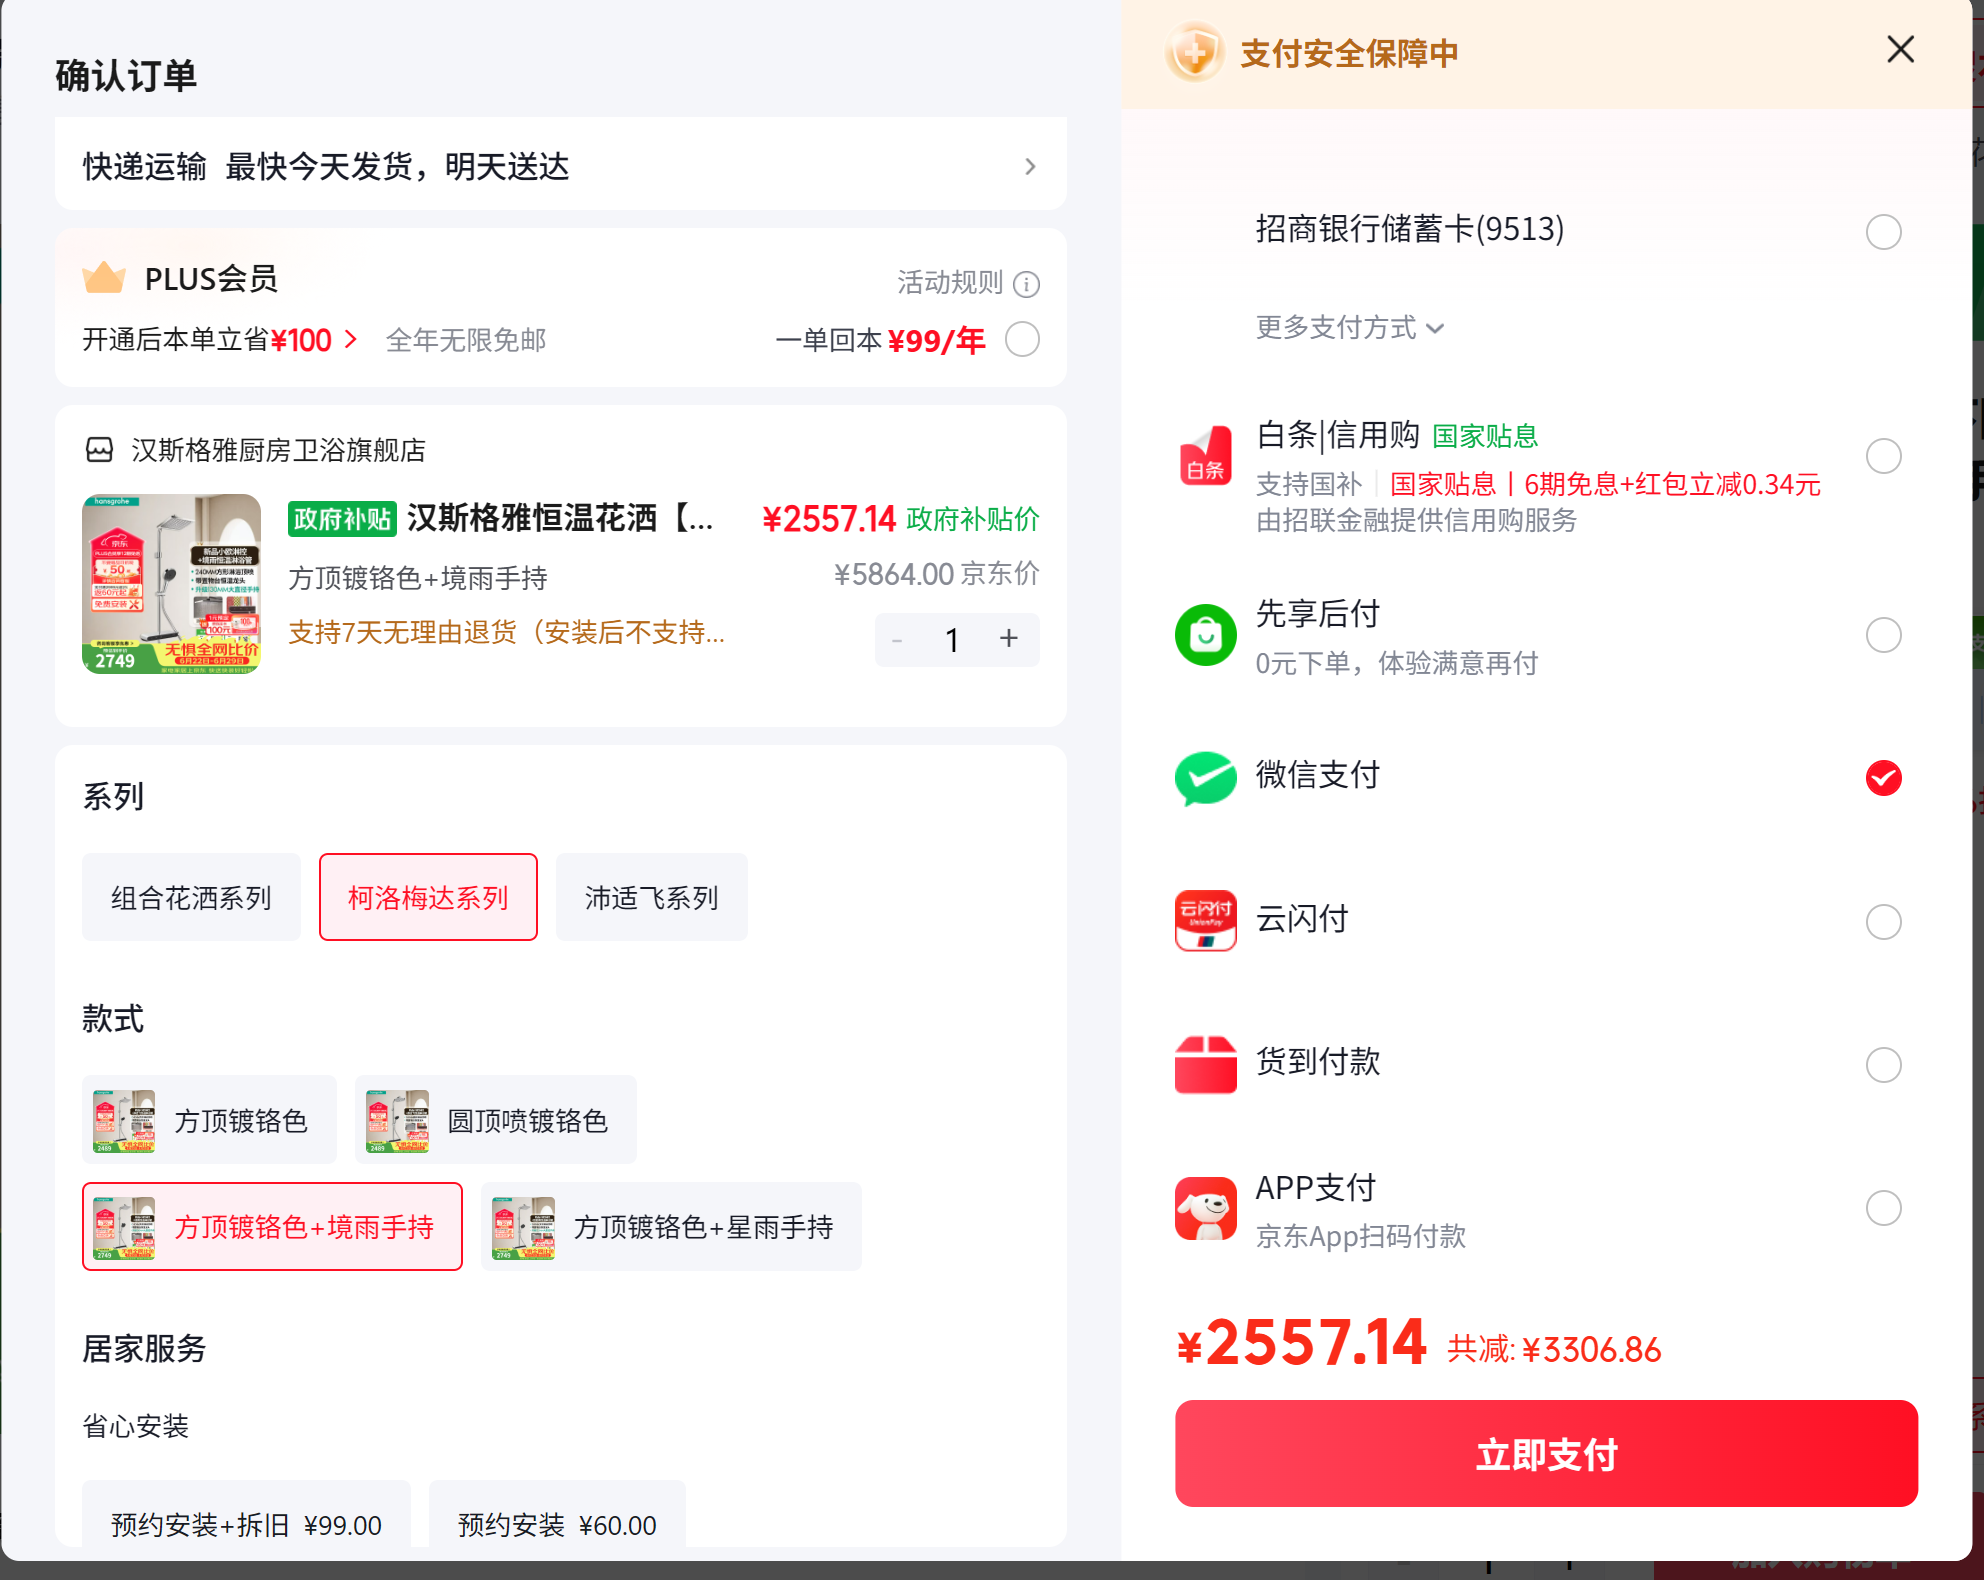The height and width of the screenshot is (1580, 1984).
Task: Click the 云闪付 UnionPay logo icon
Action: pyautogui.click(x=1206, y=920)
